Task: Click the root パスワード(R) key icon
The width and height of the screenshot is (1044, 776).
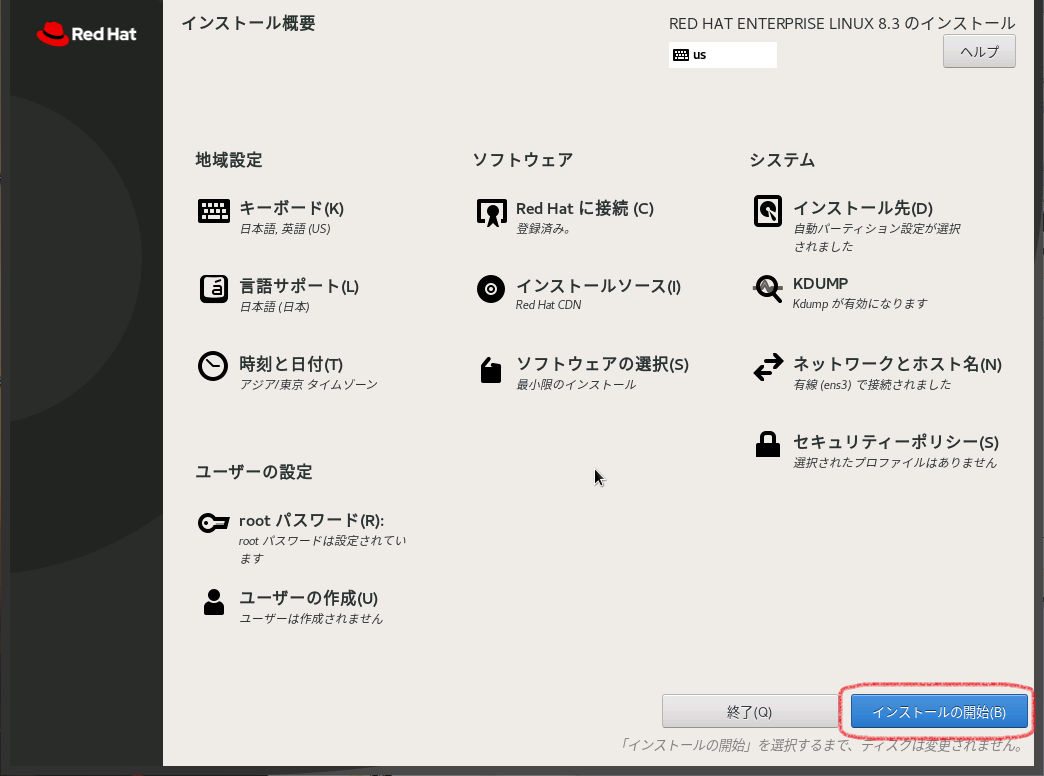Action: [x=214, y=523]
